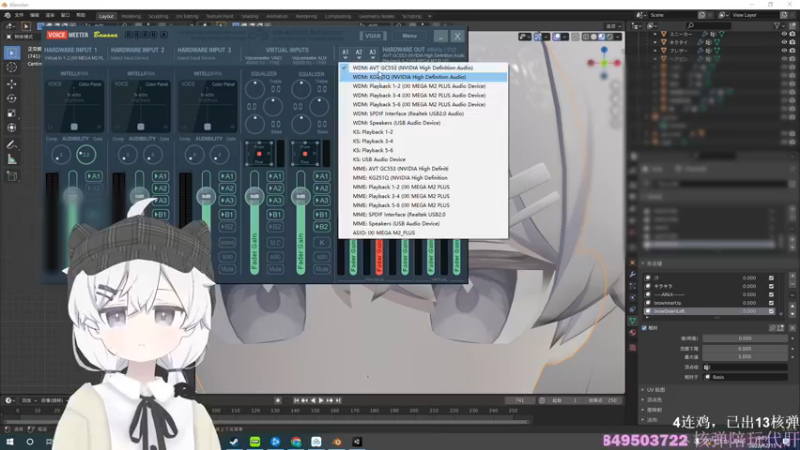Open the outliner filter dropdown
800x450 pixels.
click(779, 25)
